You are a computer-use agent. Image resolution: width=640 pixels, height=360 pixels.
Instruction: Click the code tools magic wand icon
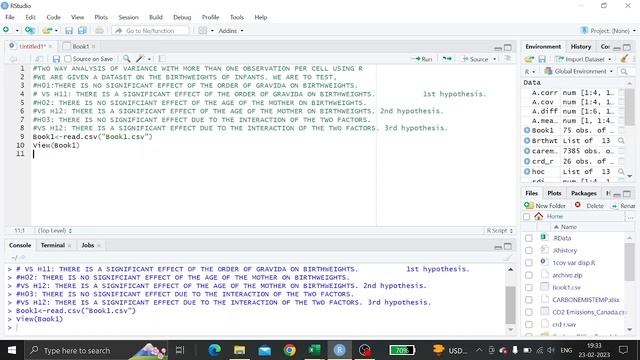click(x=140, y=59)
